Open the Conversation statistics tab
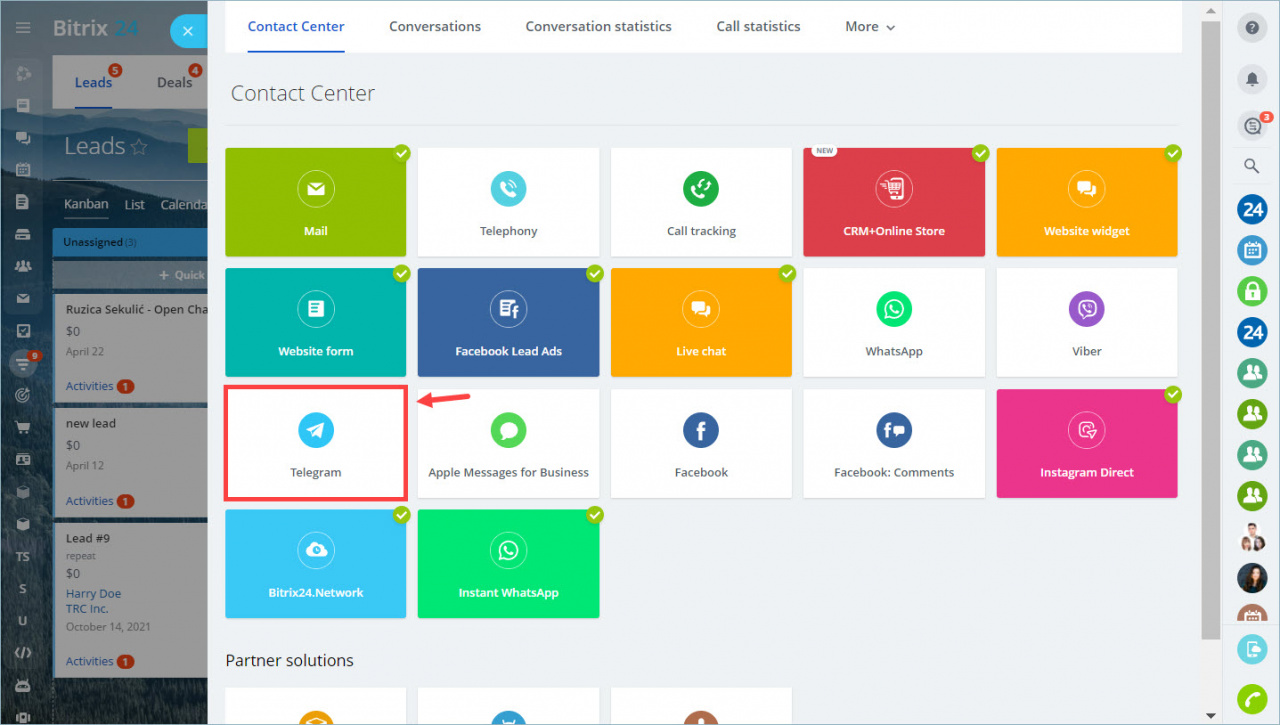The width and height of the screenshot is (1280, 725). click(x=599, y=26)
